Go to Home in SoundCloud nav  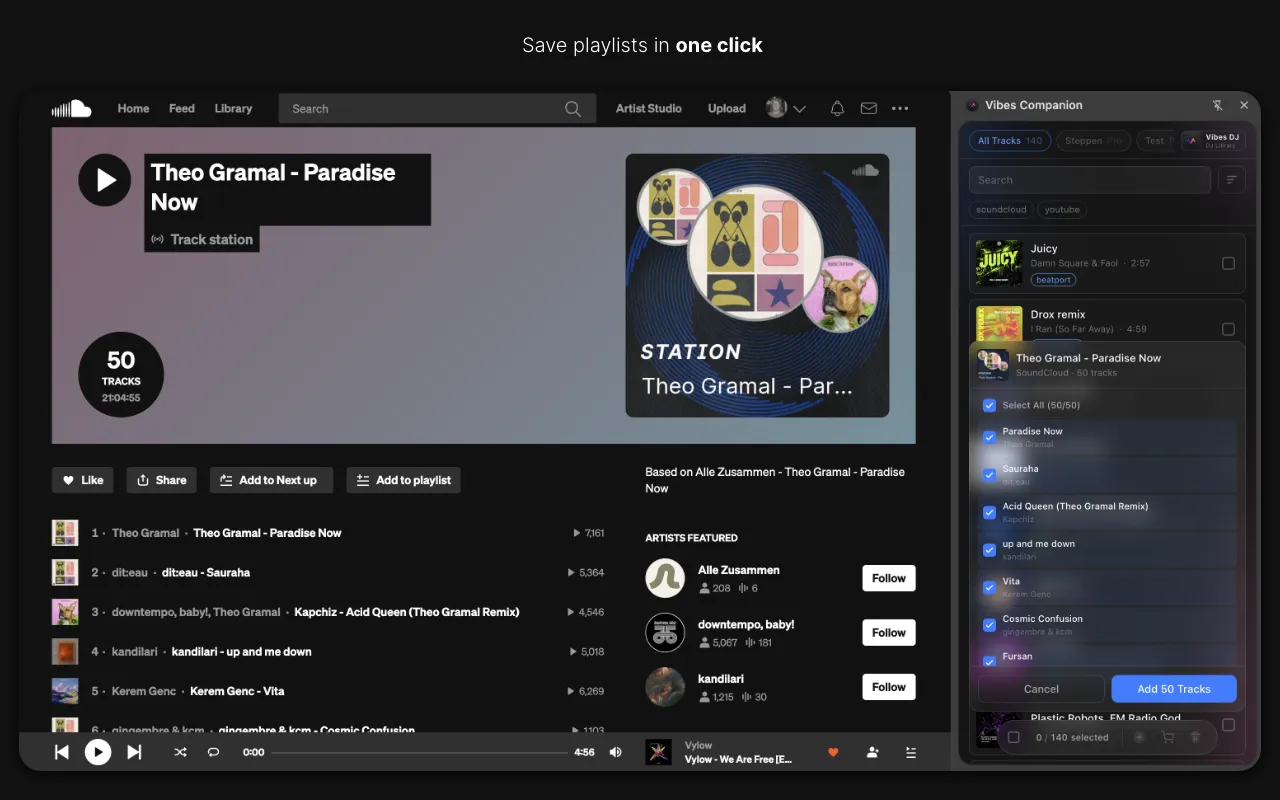133,108
